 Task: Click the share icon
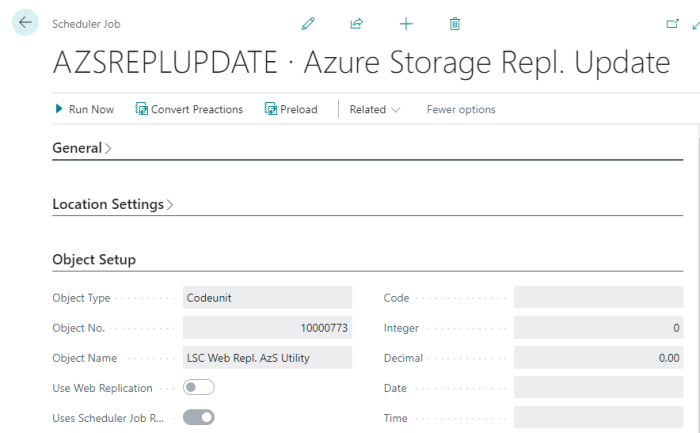point(357,23)
